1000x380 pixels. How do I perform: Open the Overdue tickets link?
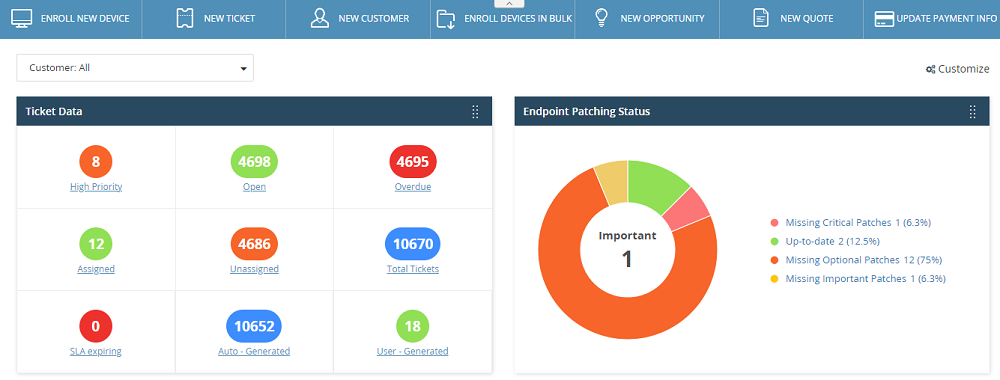pyautogui.click(x=413, y=187)
